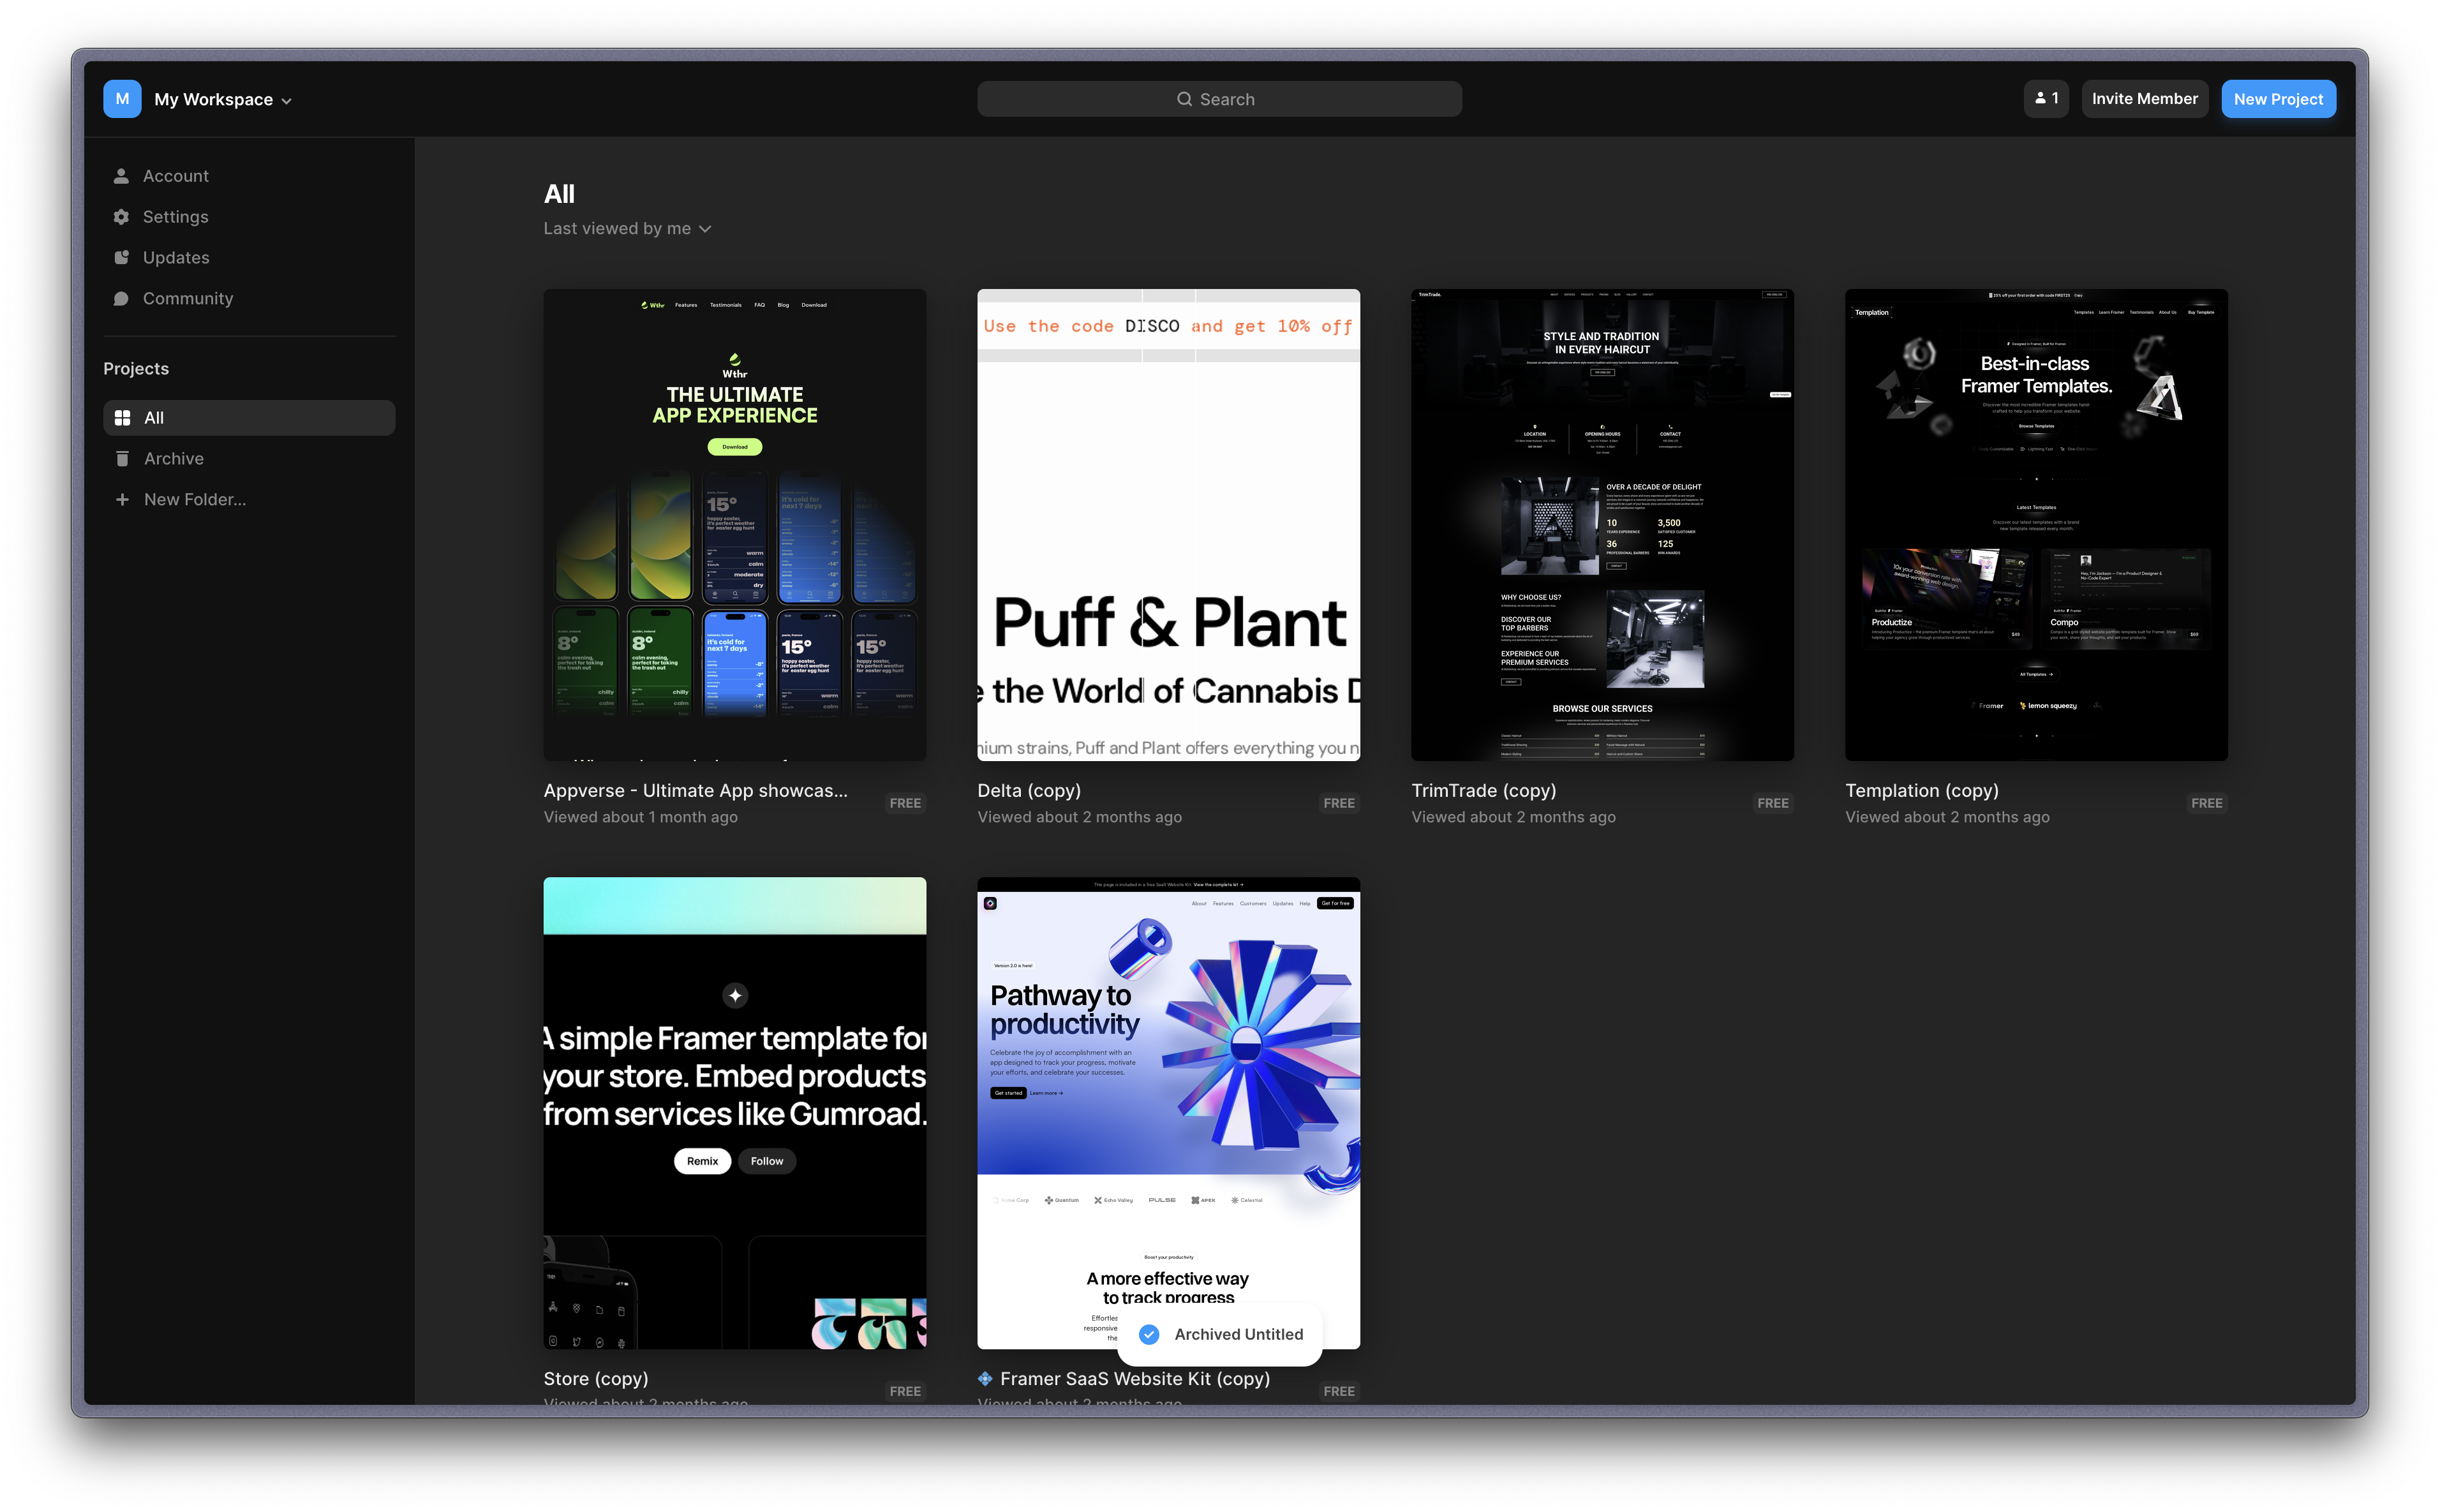Collapse the Projects section header

[x=136, y=368]
